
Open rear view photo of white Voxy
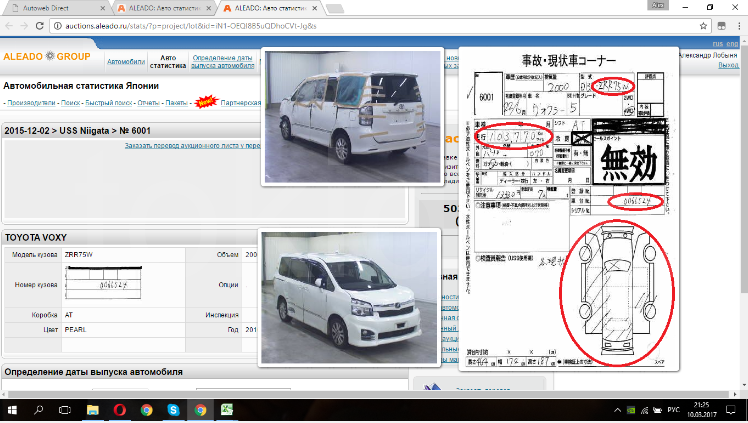[353, 116]
